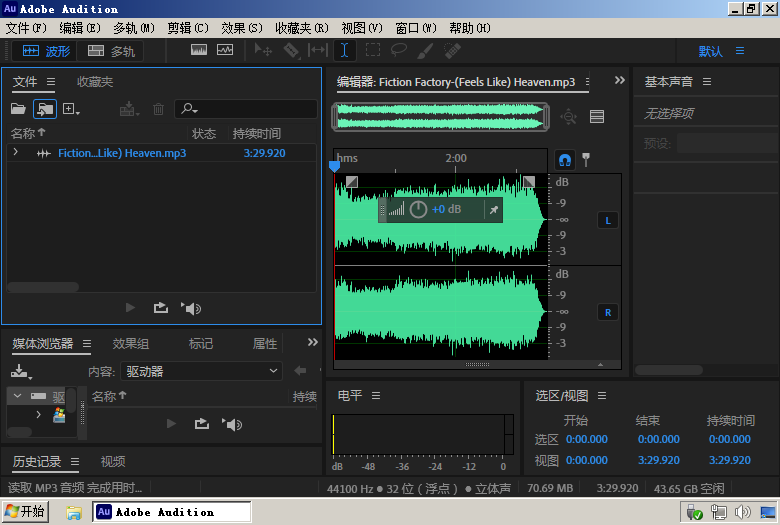Image resolution: width=780 pixels, height=525 pixels.
Task: Switch to Multitrack (多轨) view
Action: 111,51
